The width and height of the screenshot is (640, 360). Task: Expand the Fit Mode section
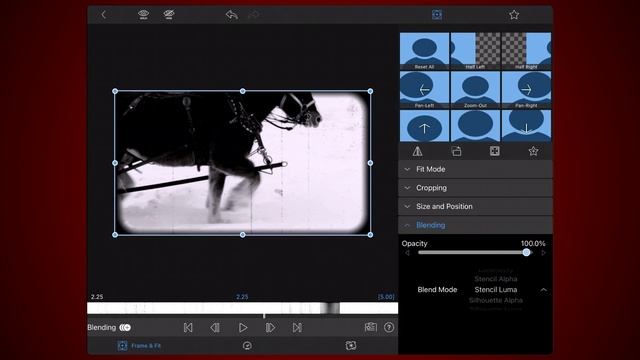point(475,169)
